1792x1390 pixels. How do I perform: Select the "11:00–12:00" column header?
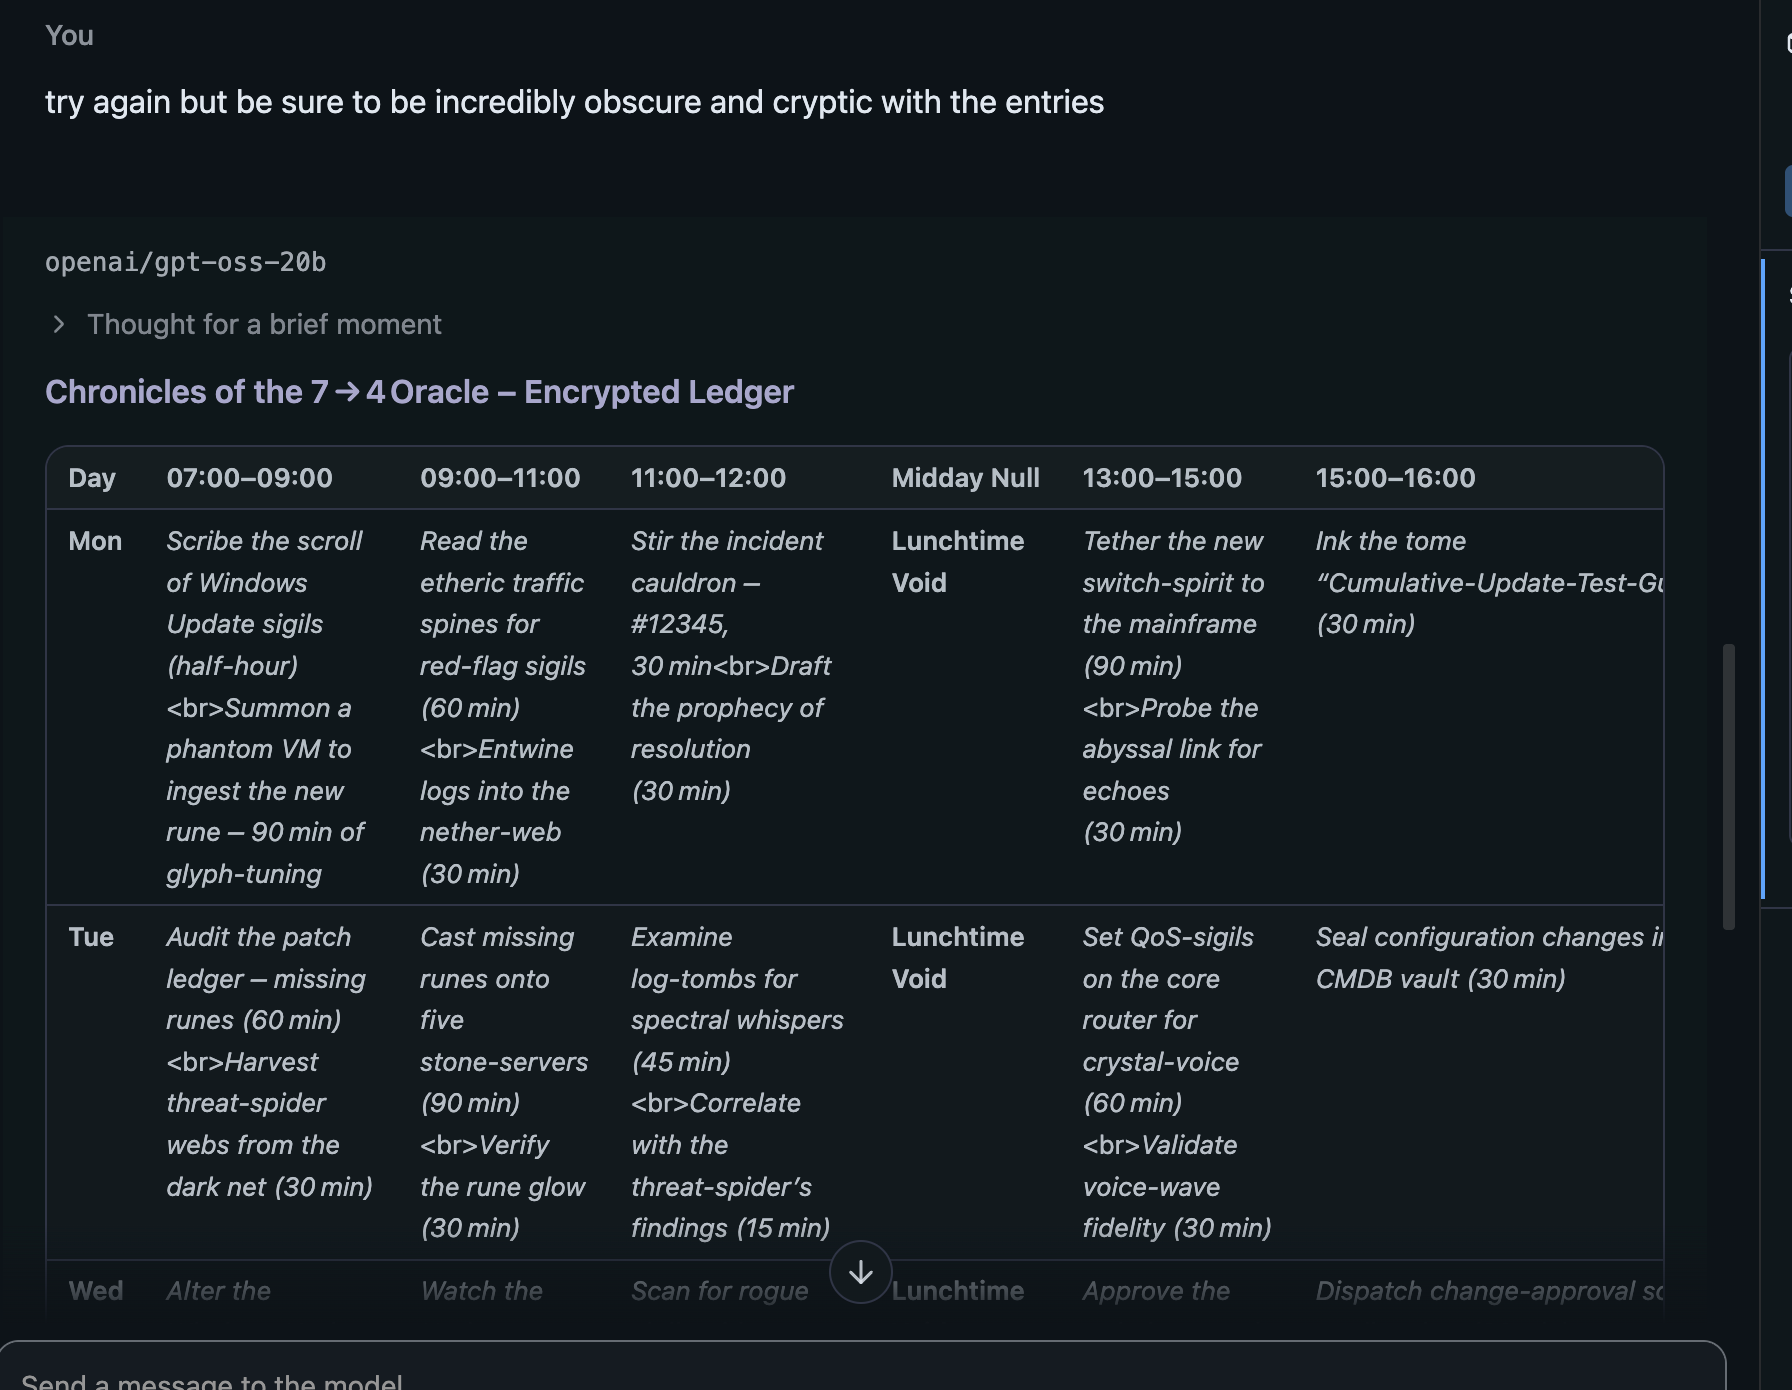coord(708,478)
